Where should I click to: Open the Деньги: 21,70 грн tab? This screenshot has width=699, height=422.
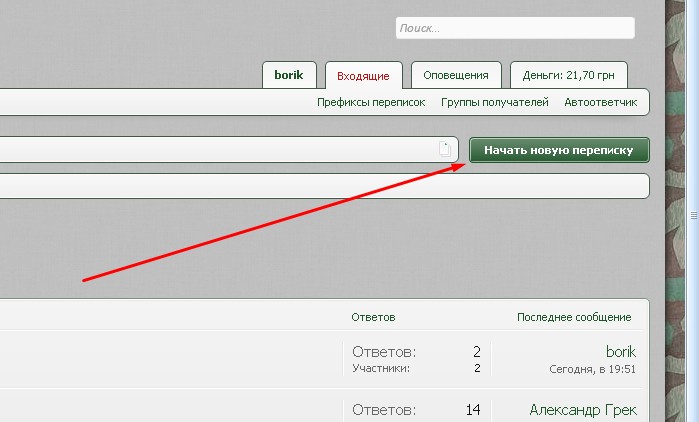569,75
